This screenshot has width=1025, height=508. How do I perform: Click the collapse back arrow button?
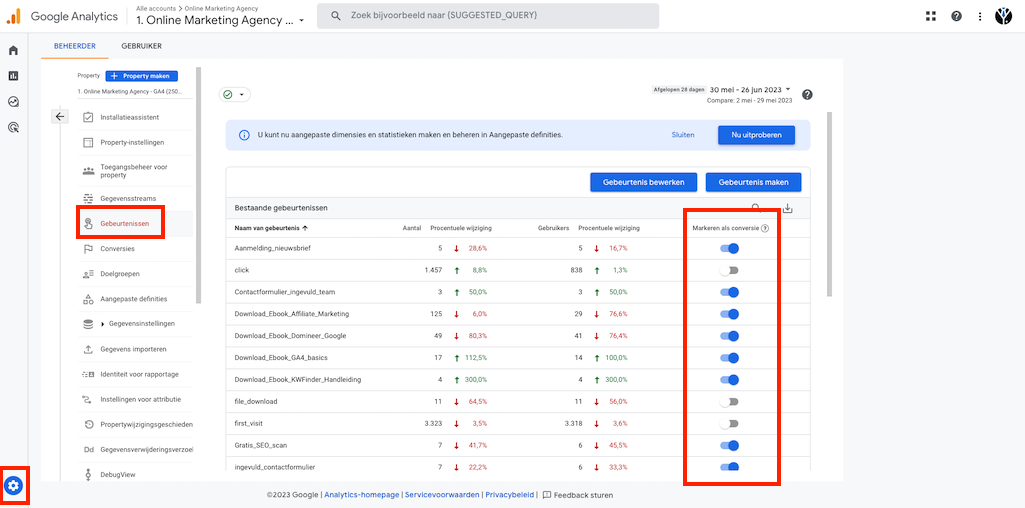coord(60,117)
